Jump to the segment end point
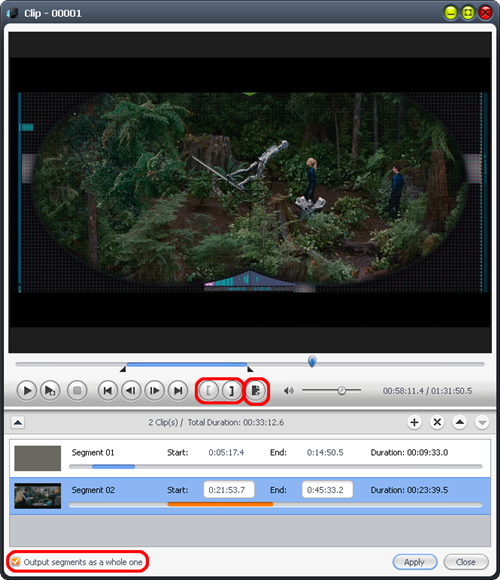500x580 pixels. (x=178, y=391)
